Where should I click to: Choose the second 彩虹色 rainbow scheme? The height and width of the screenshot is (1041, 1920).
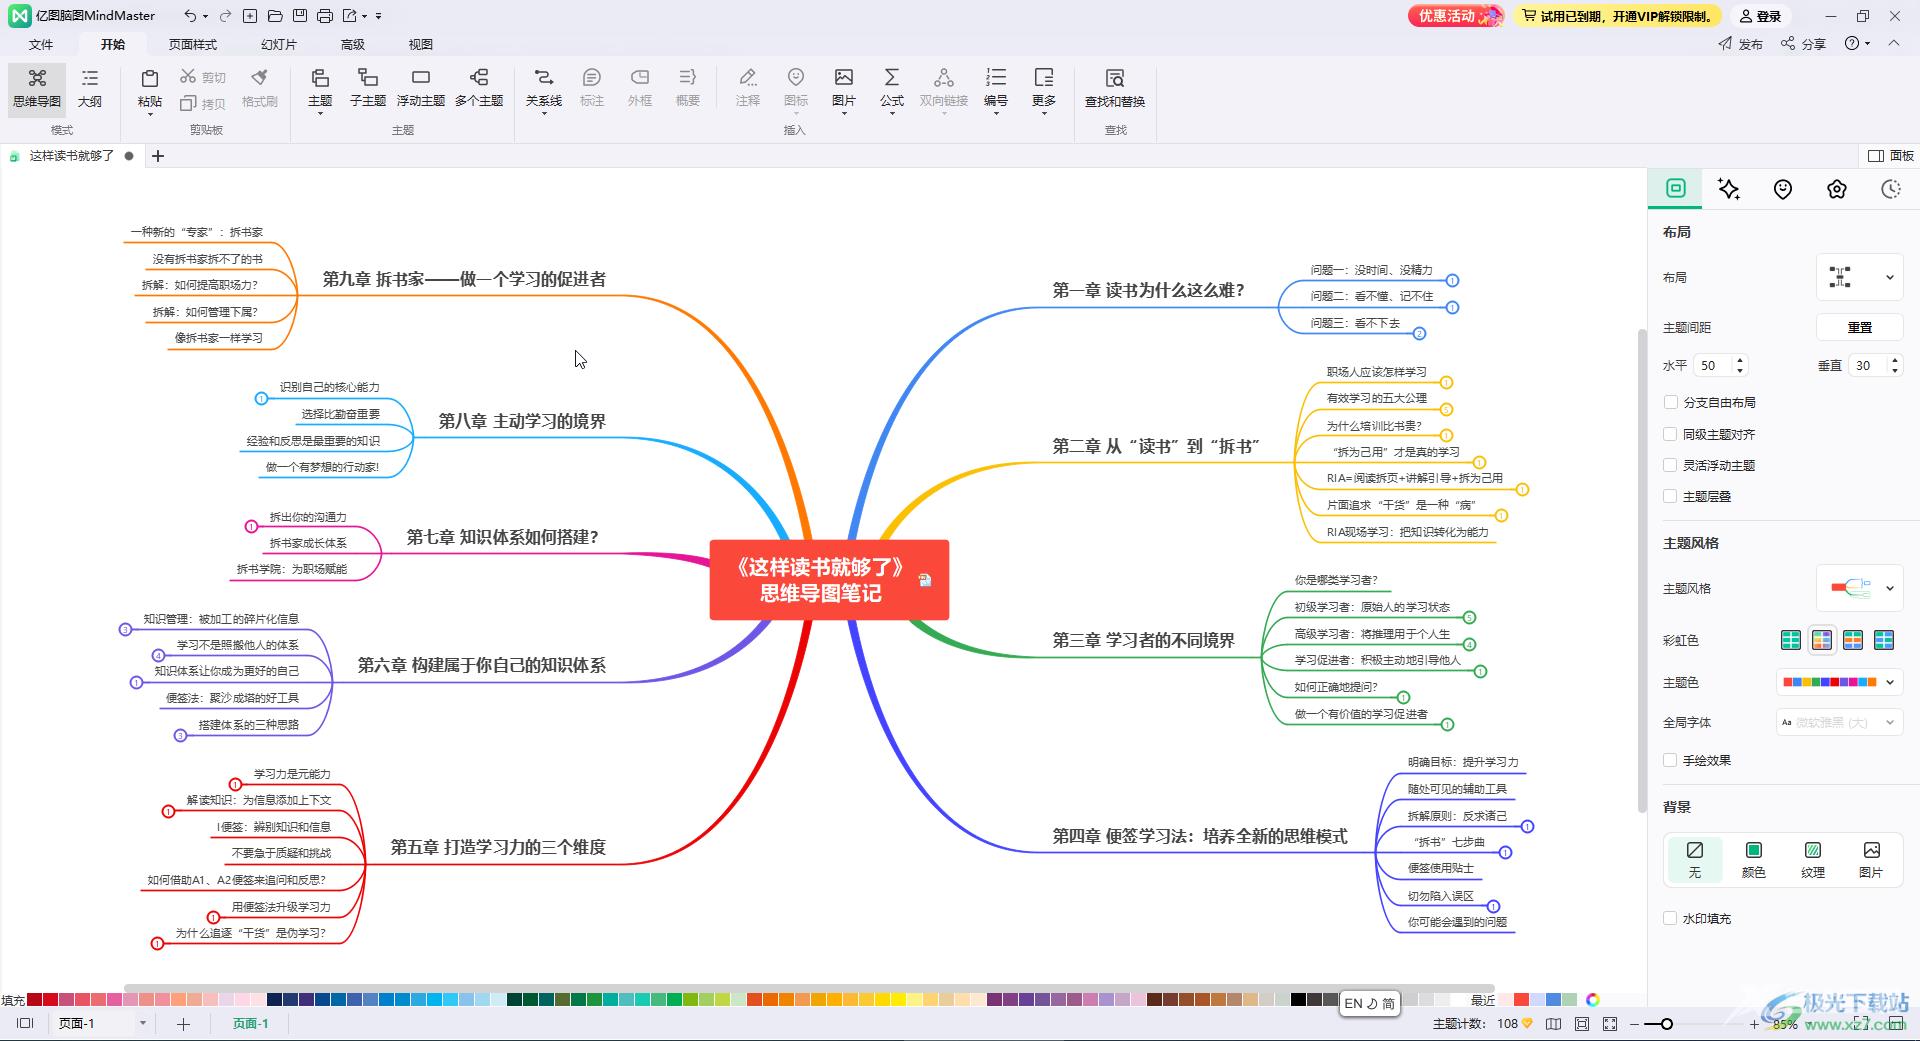tap(1822, 640)
